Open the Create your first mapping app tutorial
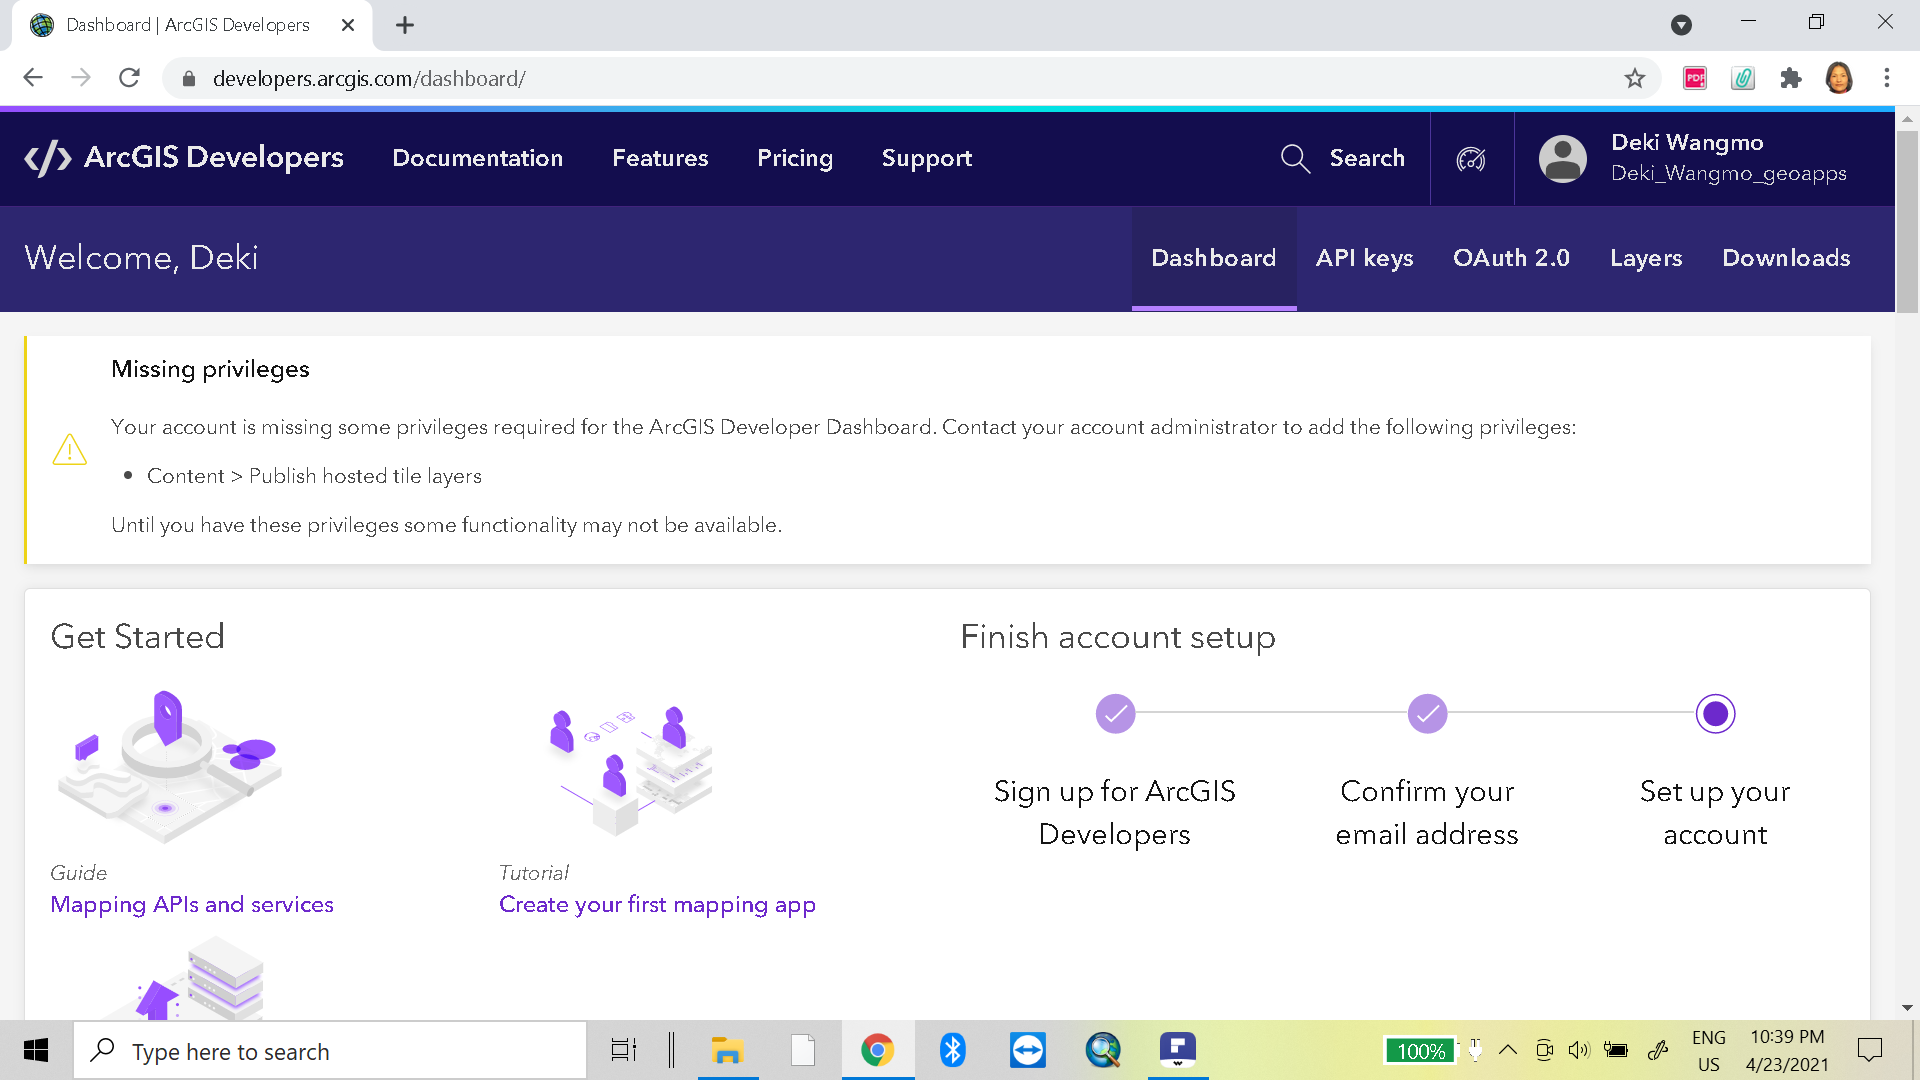Image resolution: width=1920 pixels, height=1080 pixels. [657, 904]
